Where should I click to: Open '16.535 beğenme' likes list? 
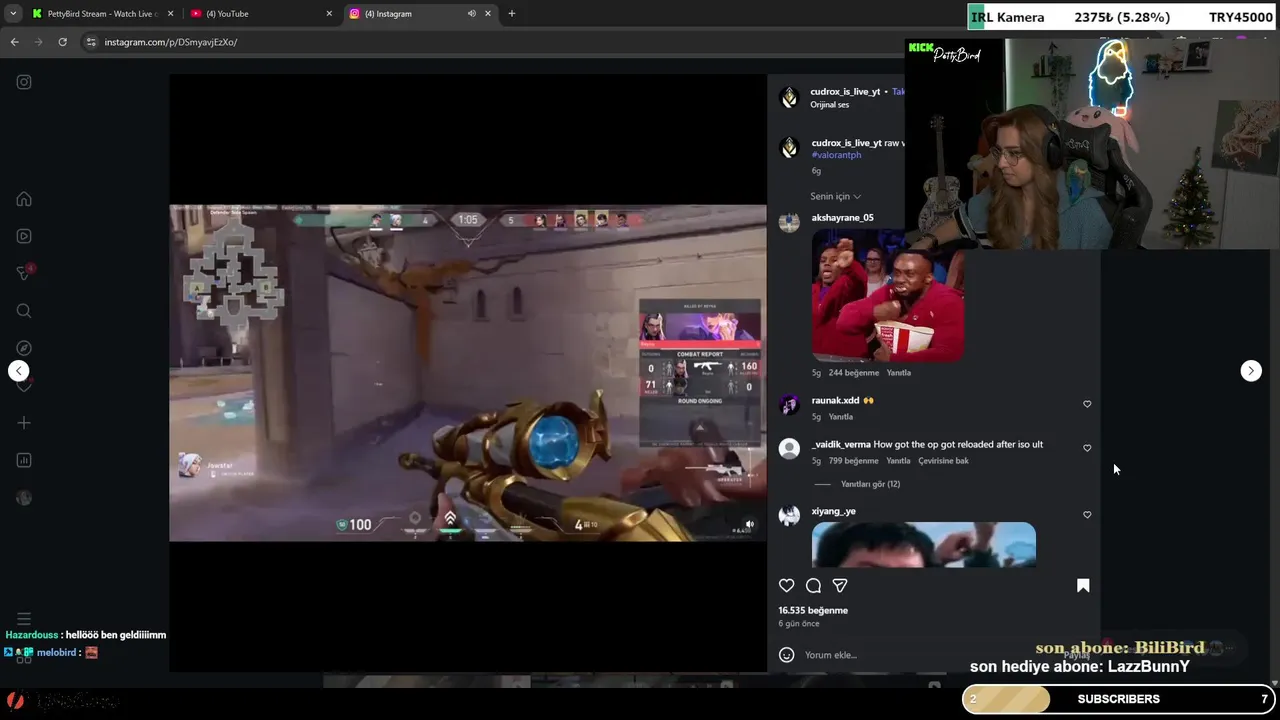coord(813,610)
